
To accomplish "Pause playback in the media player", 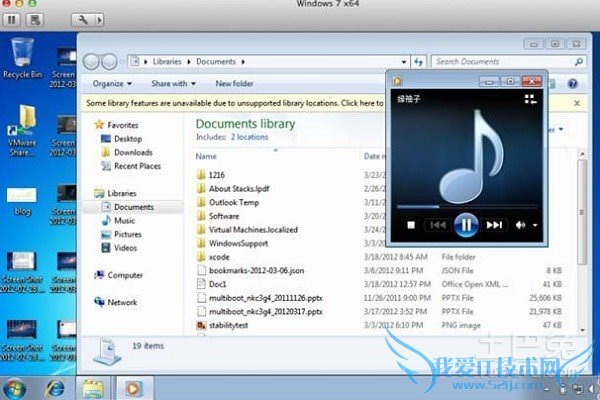I will coord(466,225).
